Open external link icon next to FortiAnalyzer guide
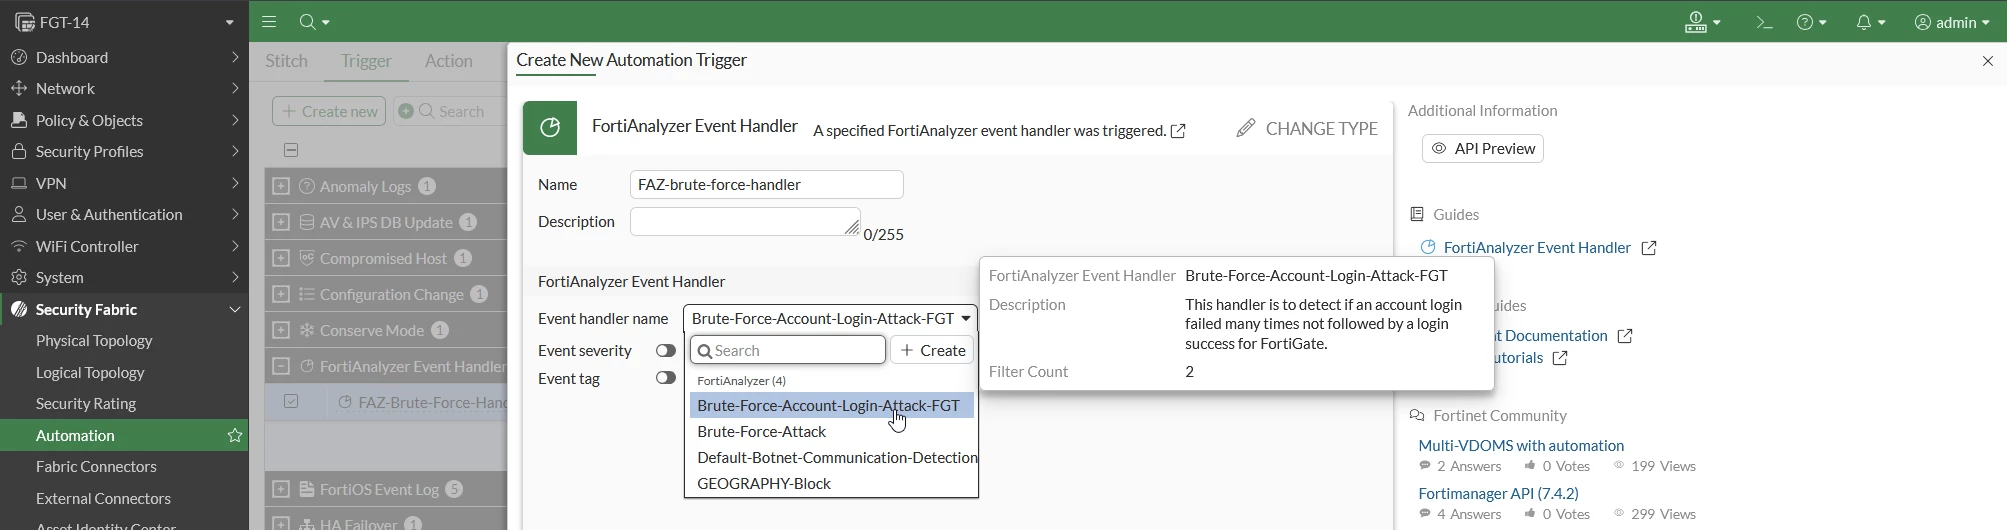2007x530 pixels. tap(1650, 247)
